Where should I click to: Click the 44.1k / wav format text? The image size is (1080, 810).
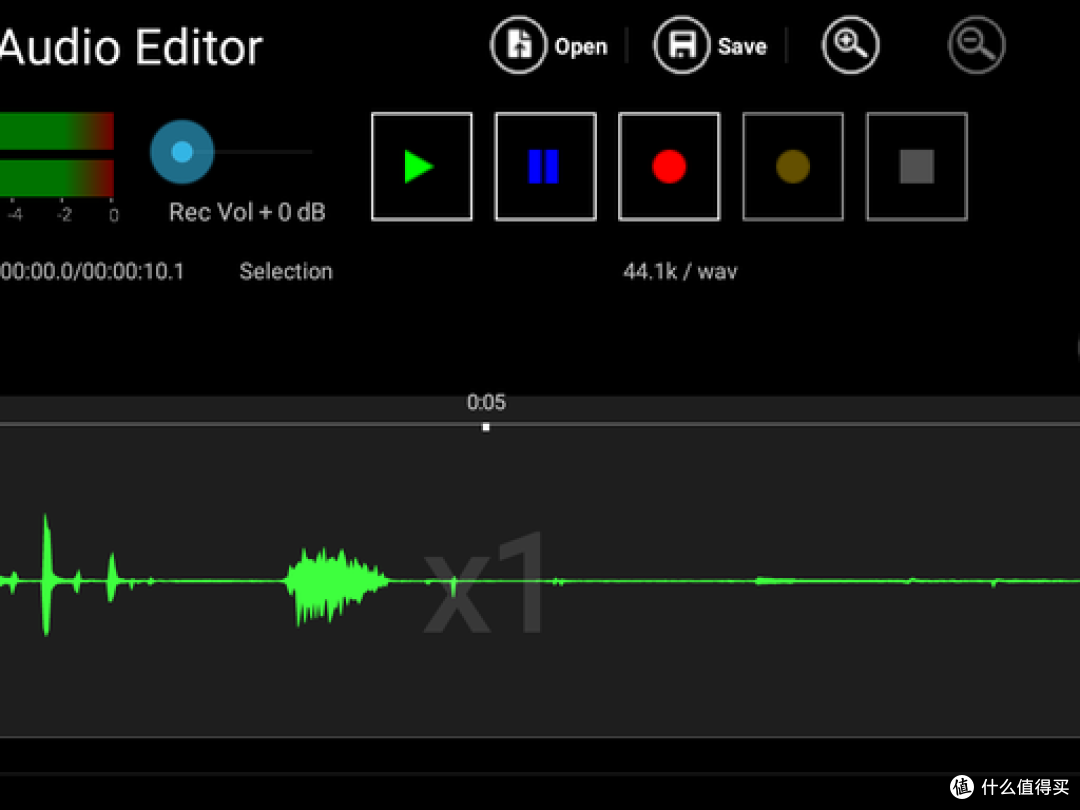pos(680,271)
